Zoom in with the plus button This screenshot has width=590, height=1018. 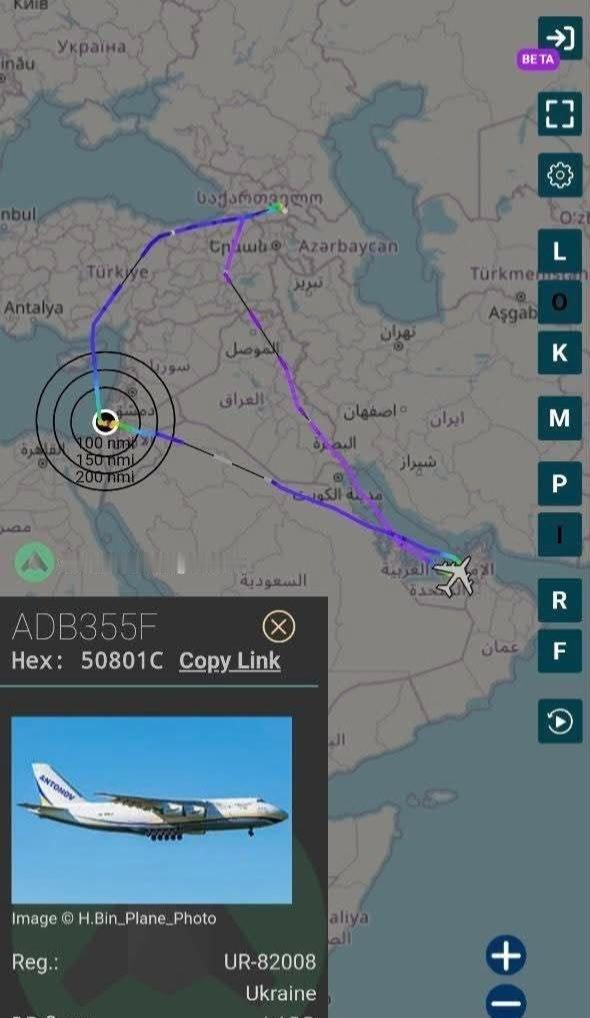pyautogui.click(x=506, y=955)
